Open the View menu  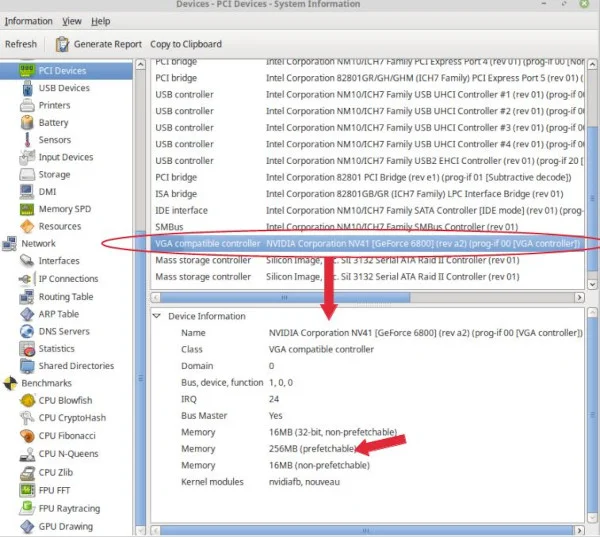click(x=71, y=21)
